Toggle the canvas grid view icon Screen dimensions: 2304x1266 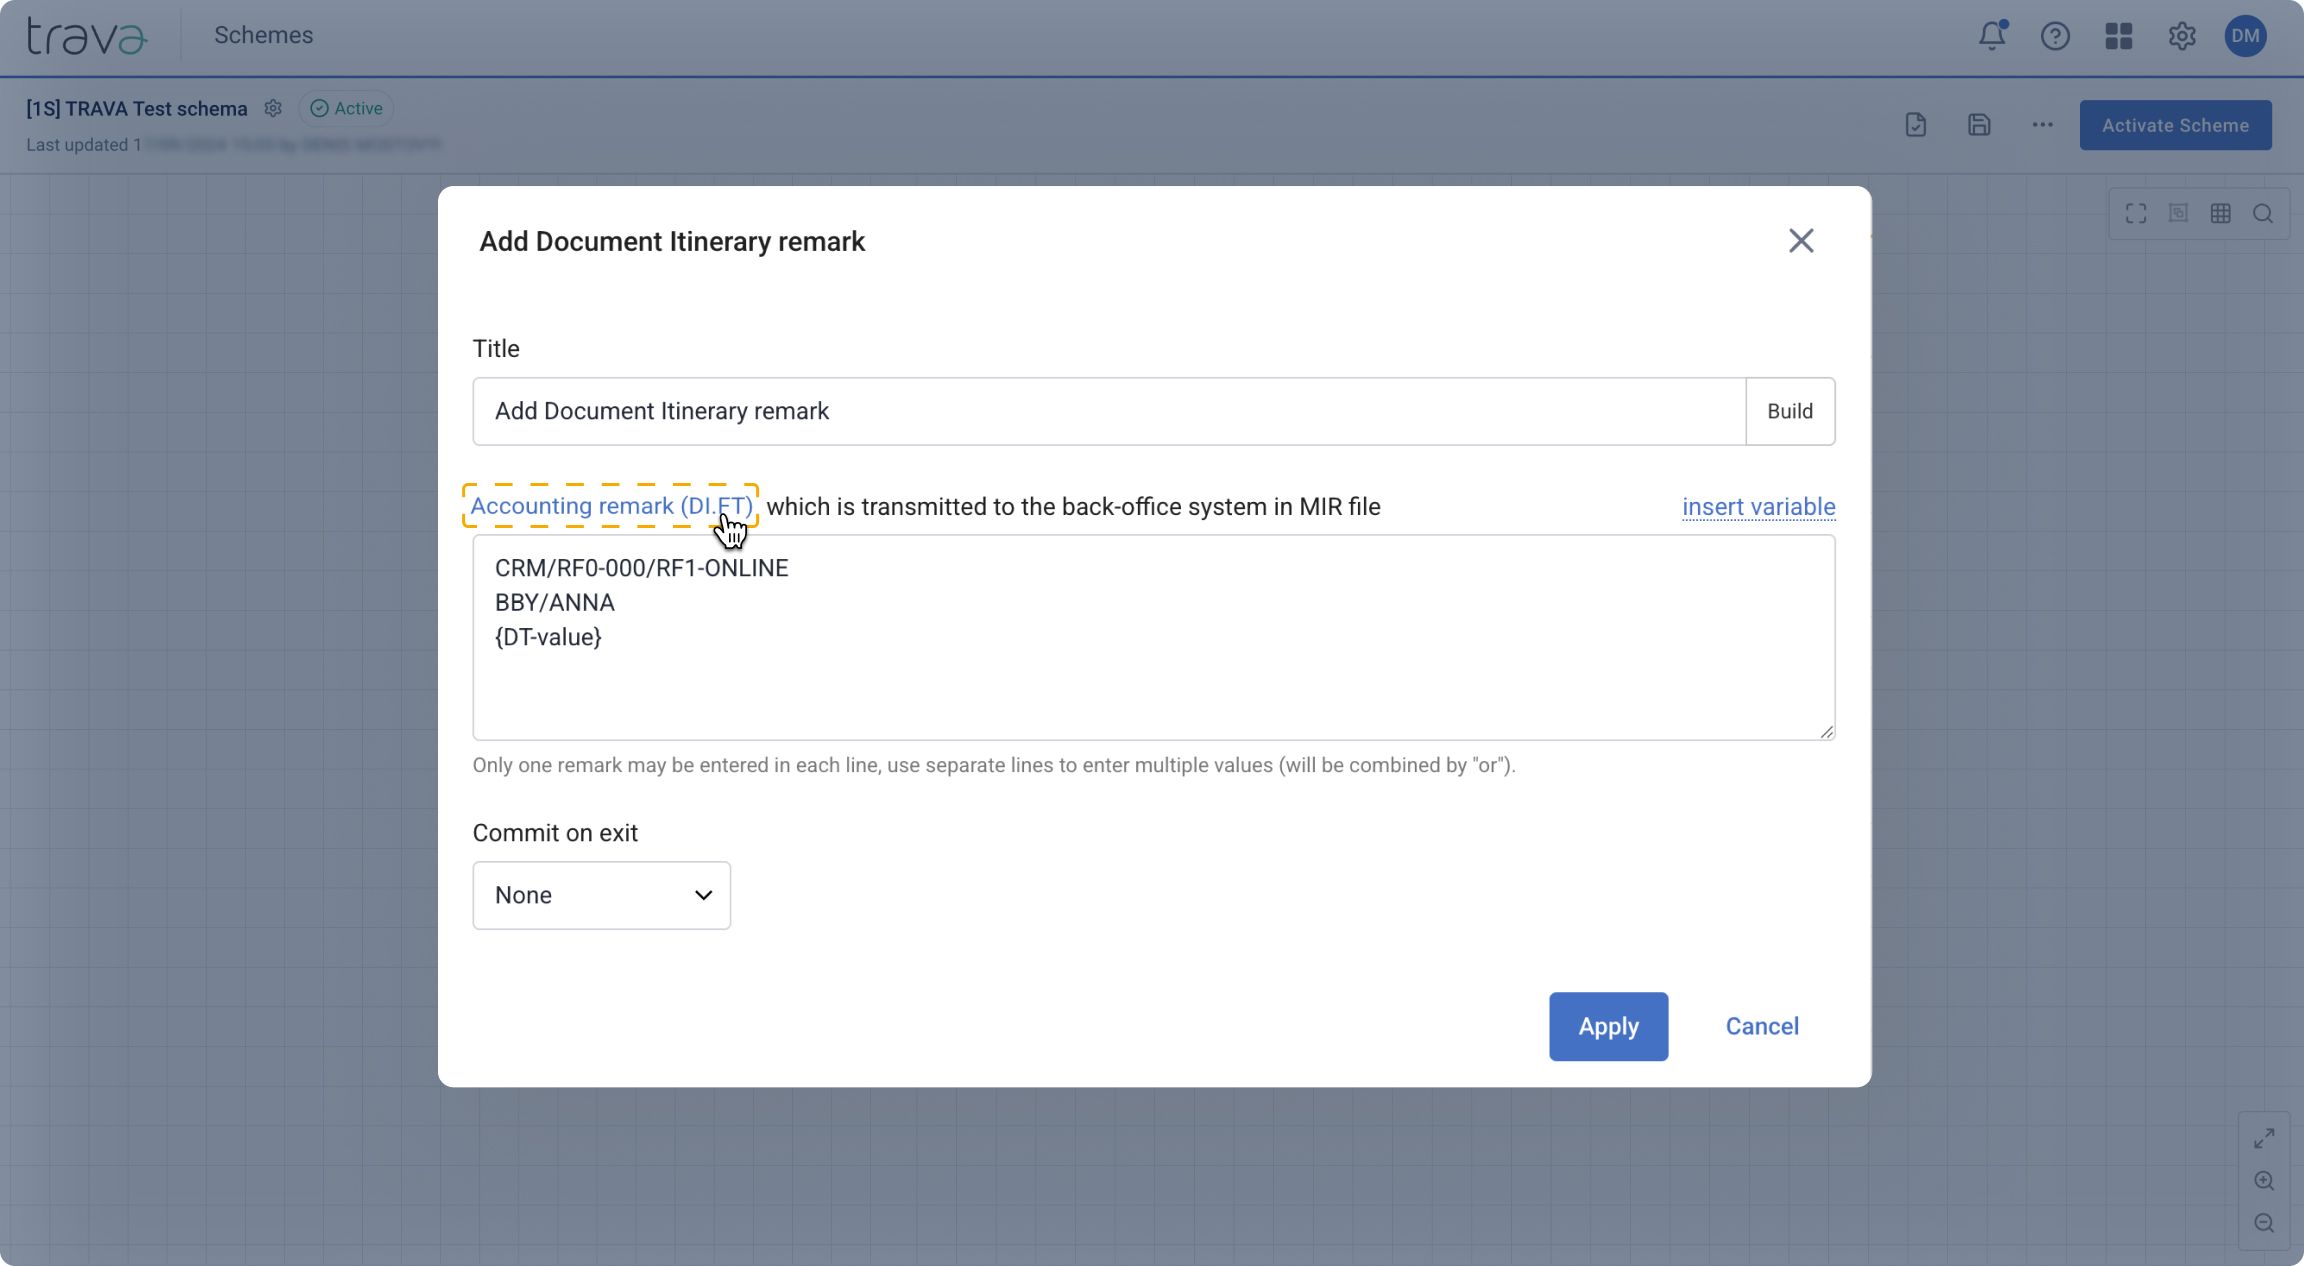(x=2220, y=213)
